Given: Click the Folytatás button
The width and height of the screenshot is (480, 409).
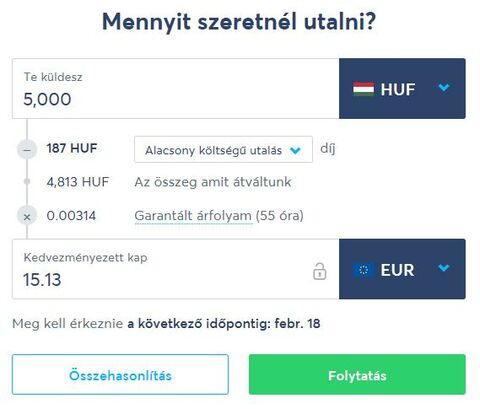Looking at the screenshot, I should [x=357, y=374].
